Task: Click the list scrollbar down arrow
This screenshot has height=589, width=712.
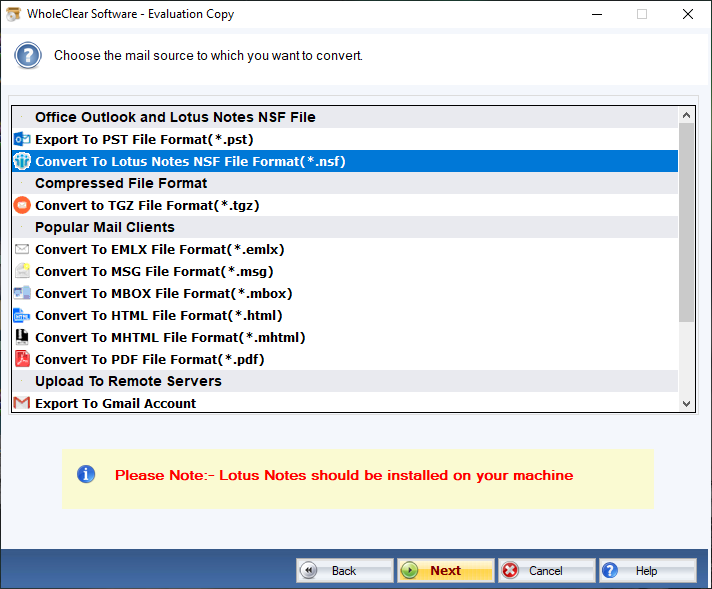Action: [x=687, y=404]
